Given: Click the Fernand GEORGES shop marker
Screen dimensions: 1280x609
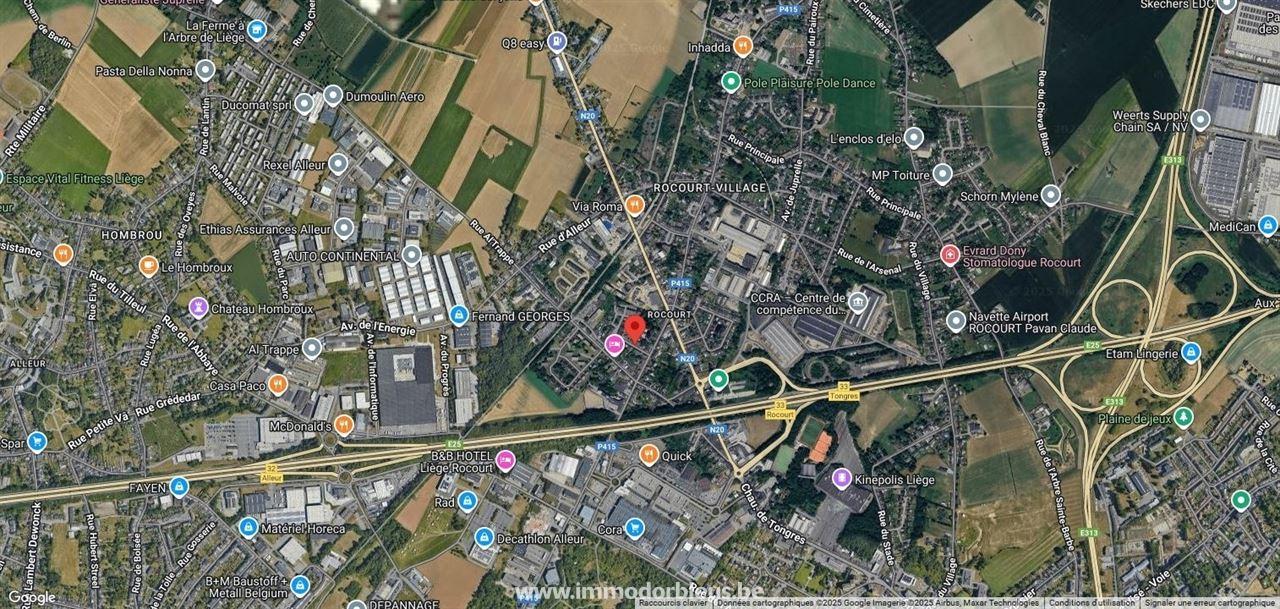Looking at the screenshot, I should pyautogui.click(x=459, y=316).
